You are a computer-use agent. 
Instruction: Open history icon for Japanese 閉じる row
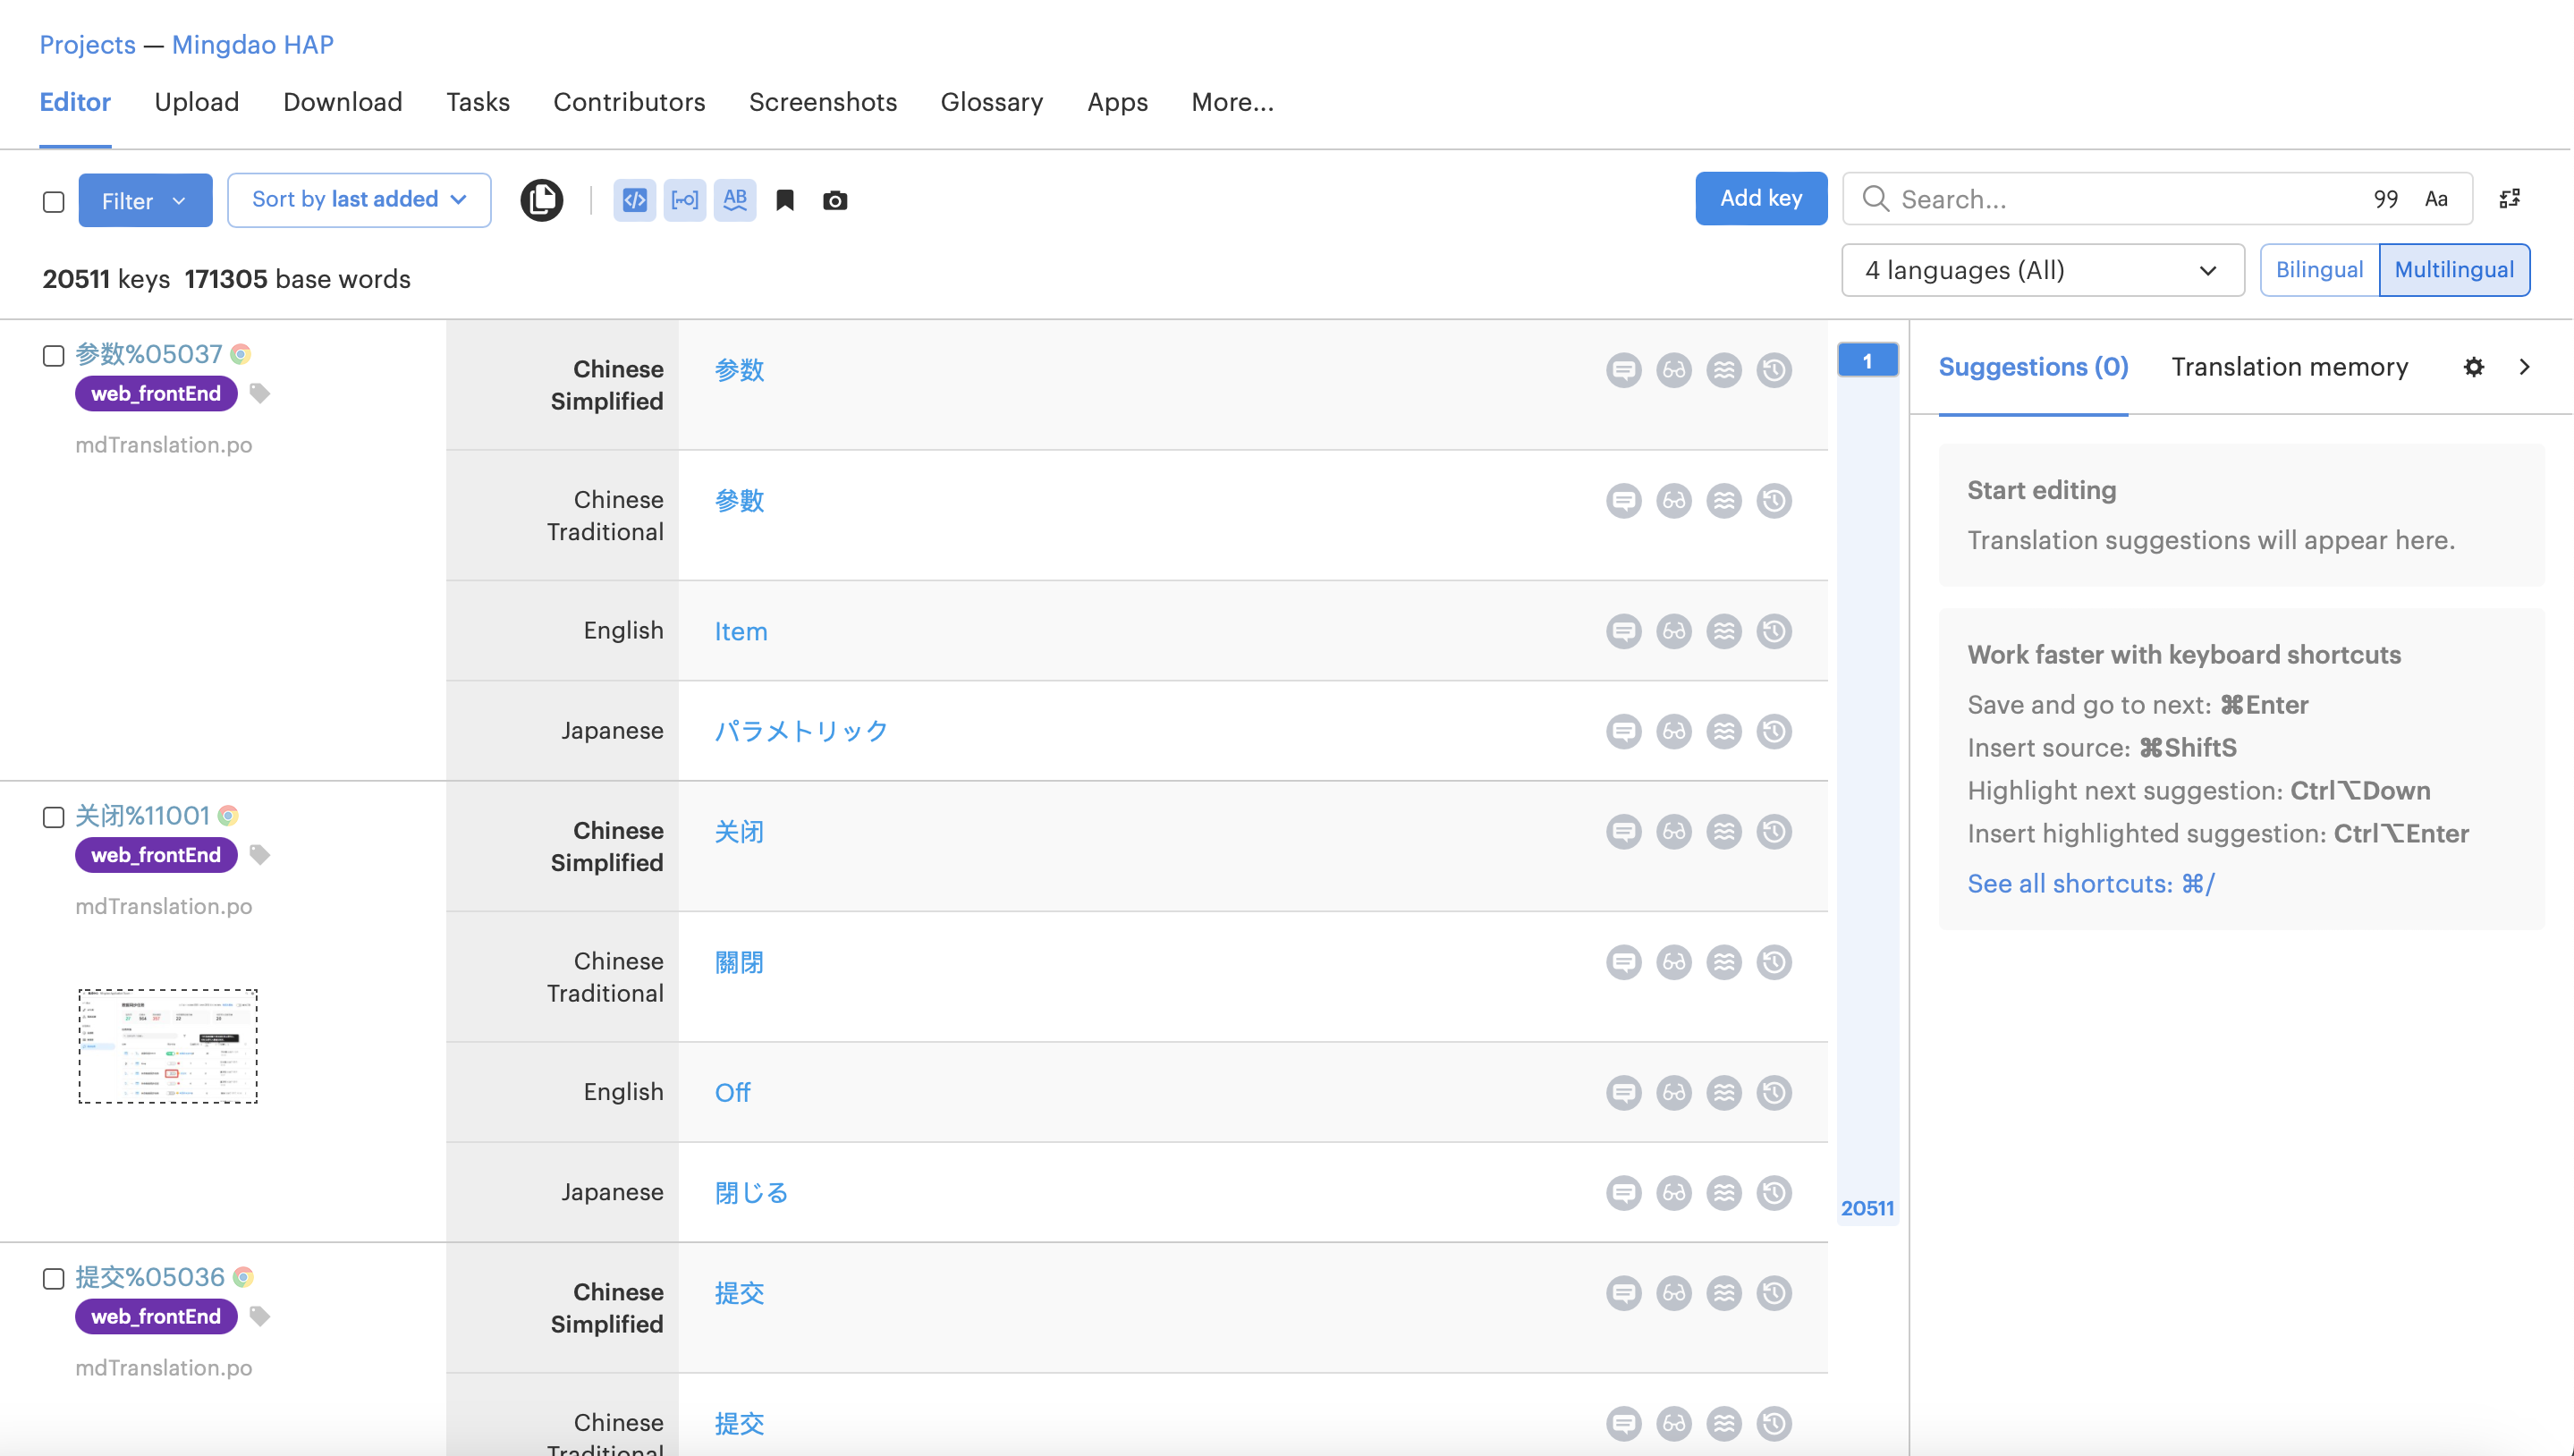1774,1193
